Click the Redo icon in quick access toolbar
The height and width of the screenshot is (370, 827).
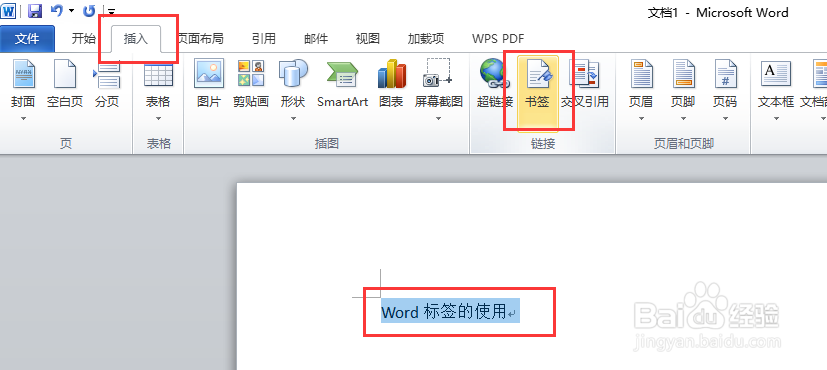pos(89,10)
